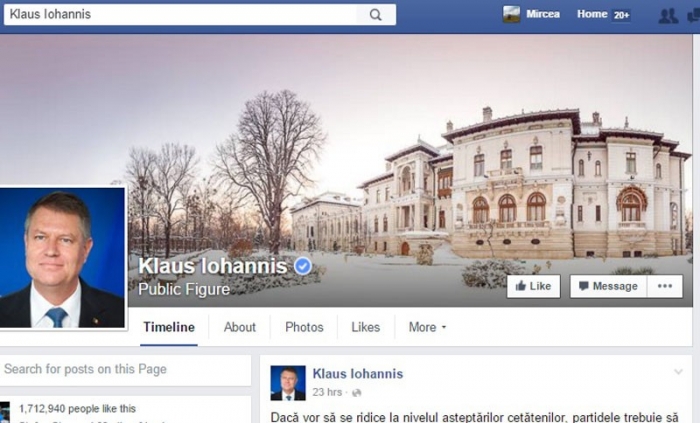Click Mircea's name in top bar

pyautogui.click(x=543, y=14)
